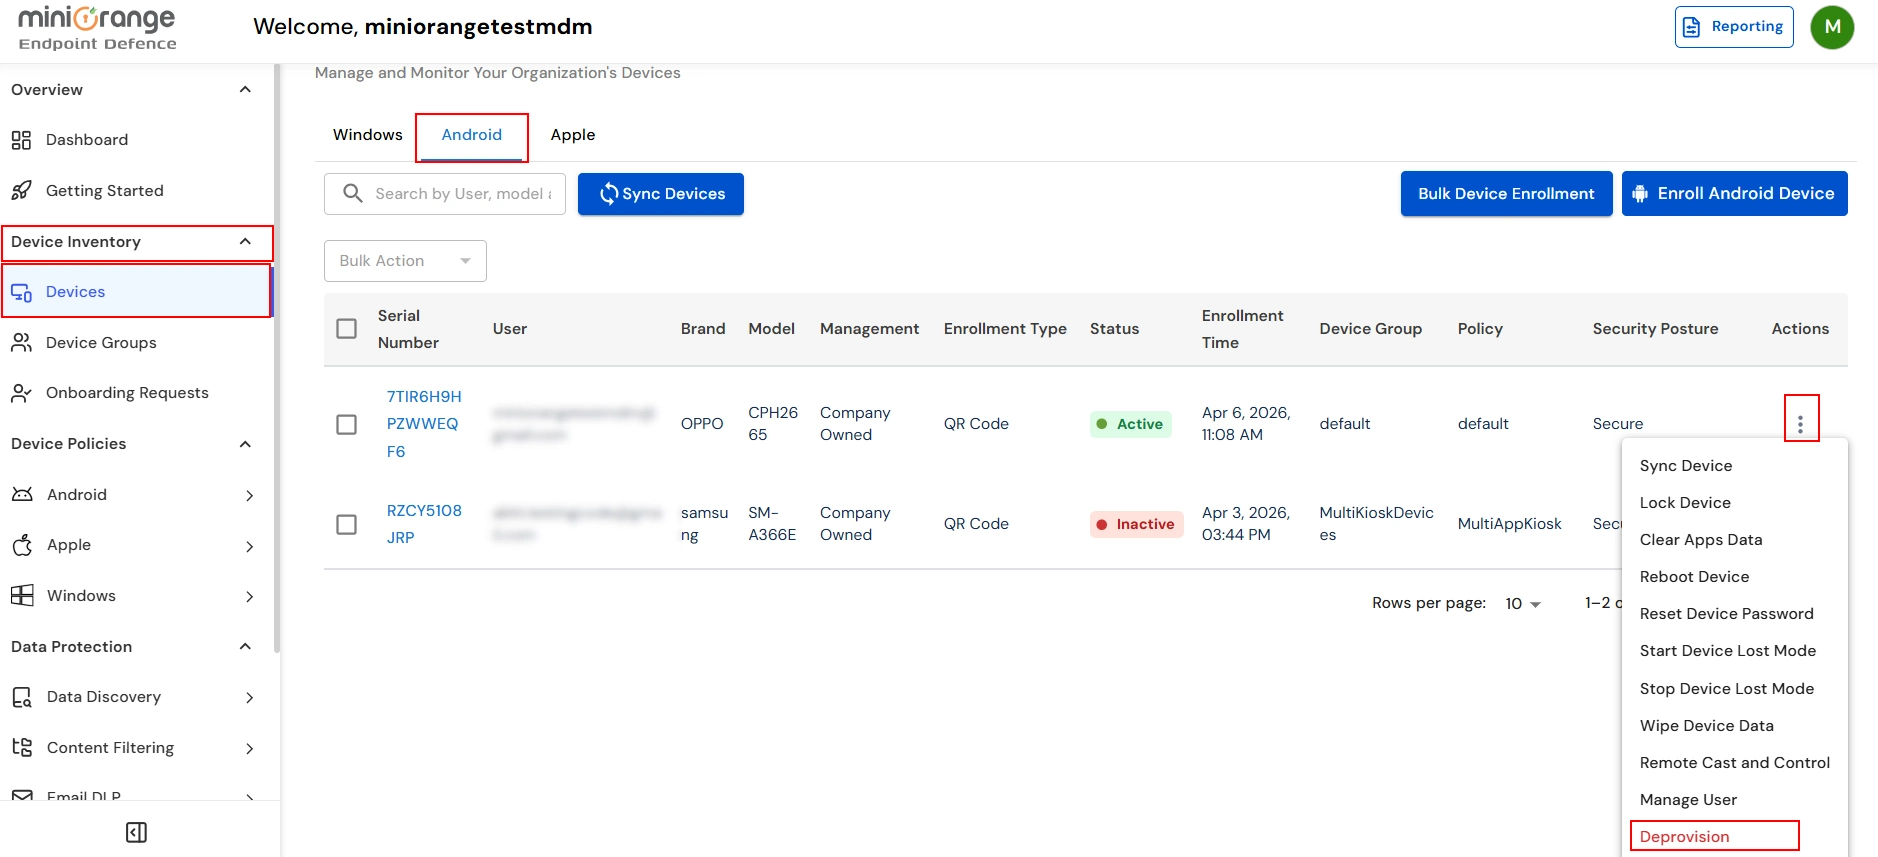This screenshot has height=857, width=1878.
Task: Click the Inactive status badge
Action: click(x=1136, y=524)
